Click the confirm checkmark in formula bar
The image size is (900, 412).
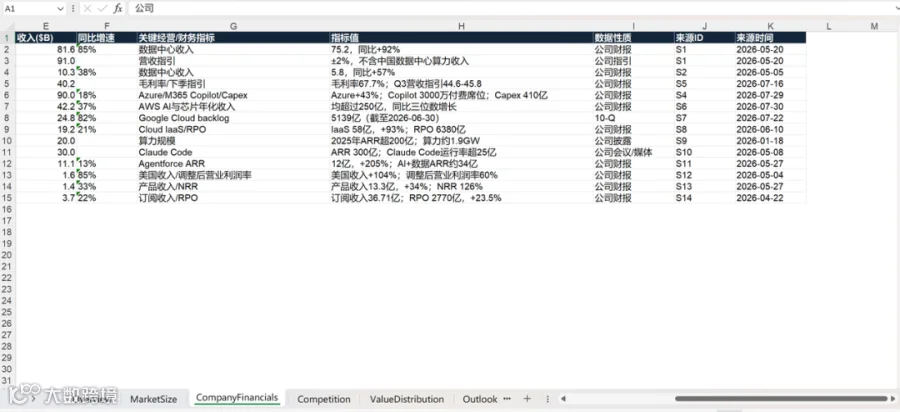click(x=102, y=9)
